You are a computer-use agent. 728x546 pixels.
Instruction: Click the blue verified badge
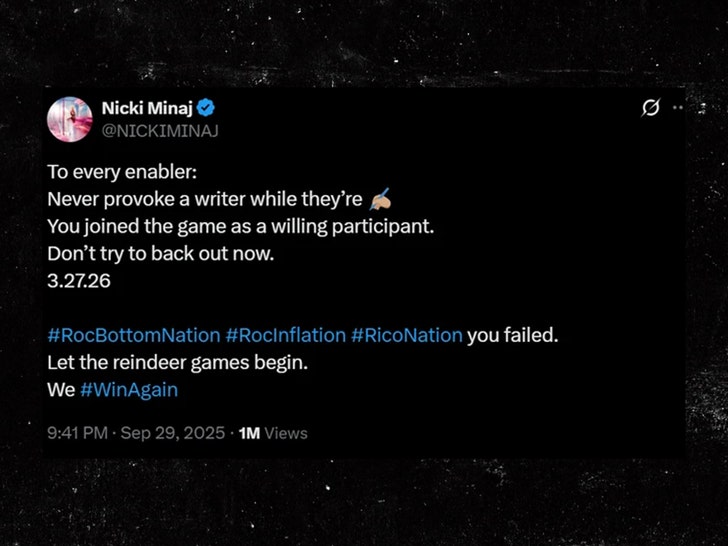207,108
